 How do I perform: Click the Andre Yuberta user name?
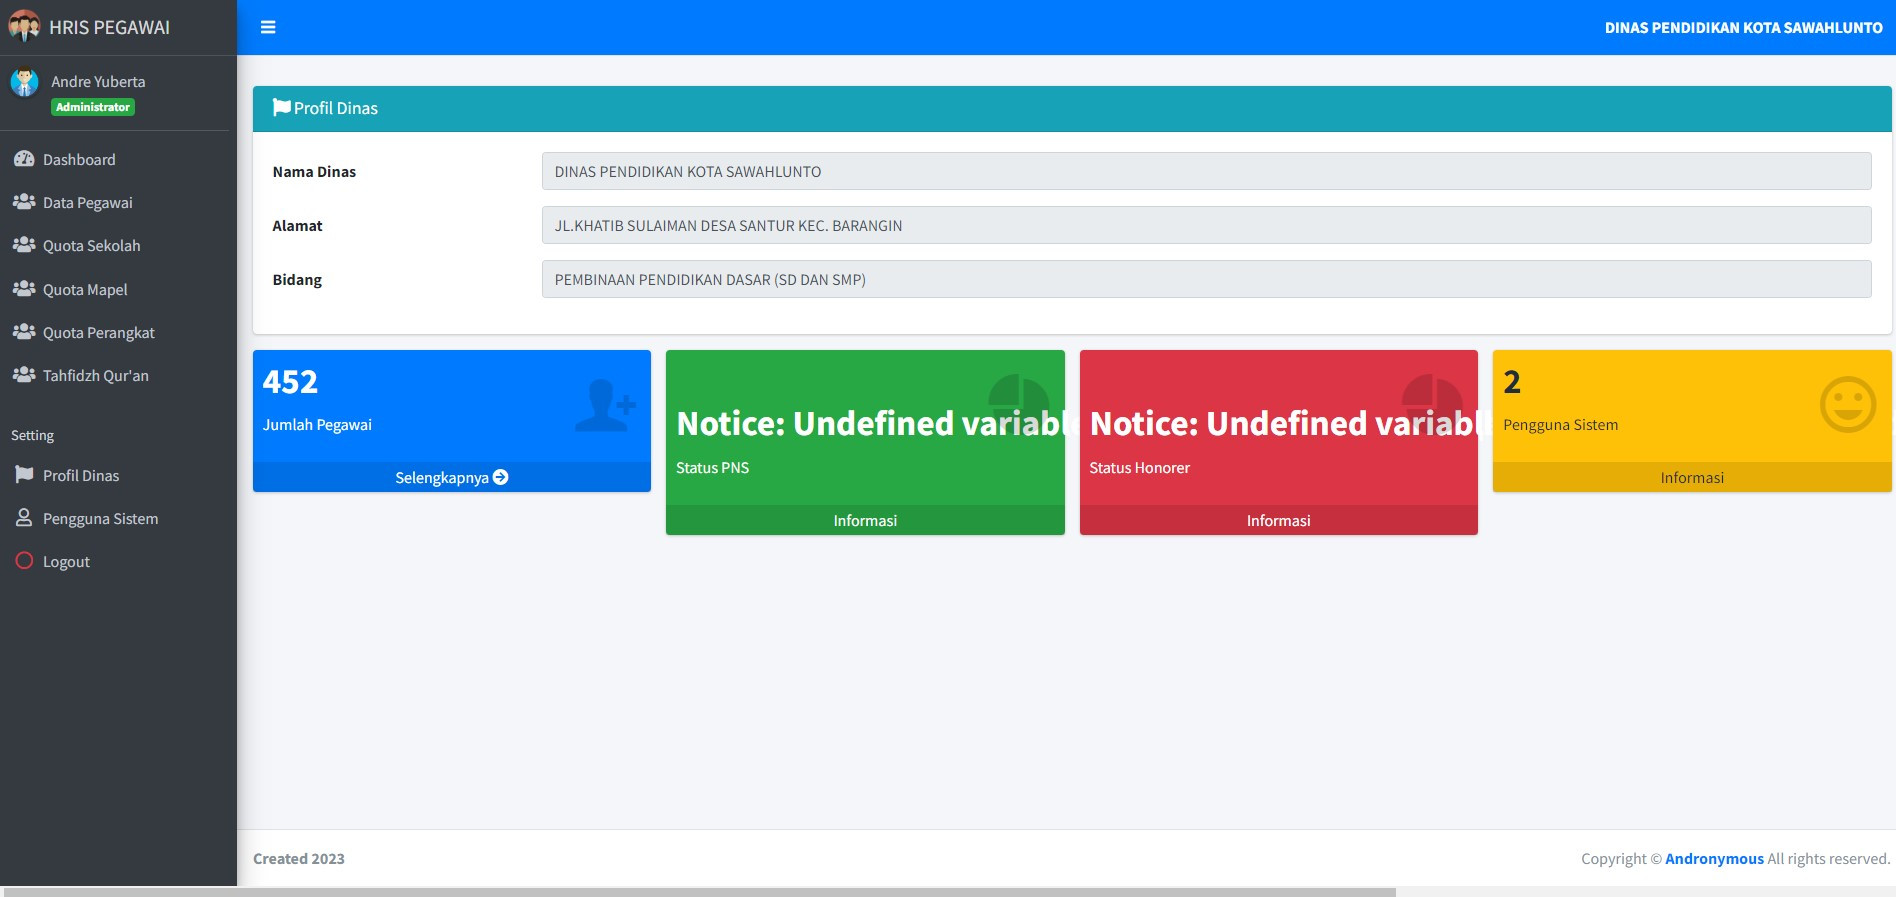pyautogui.click(x=98, y=81)
